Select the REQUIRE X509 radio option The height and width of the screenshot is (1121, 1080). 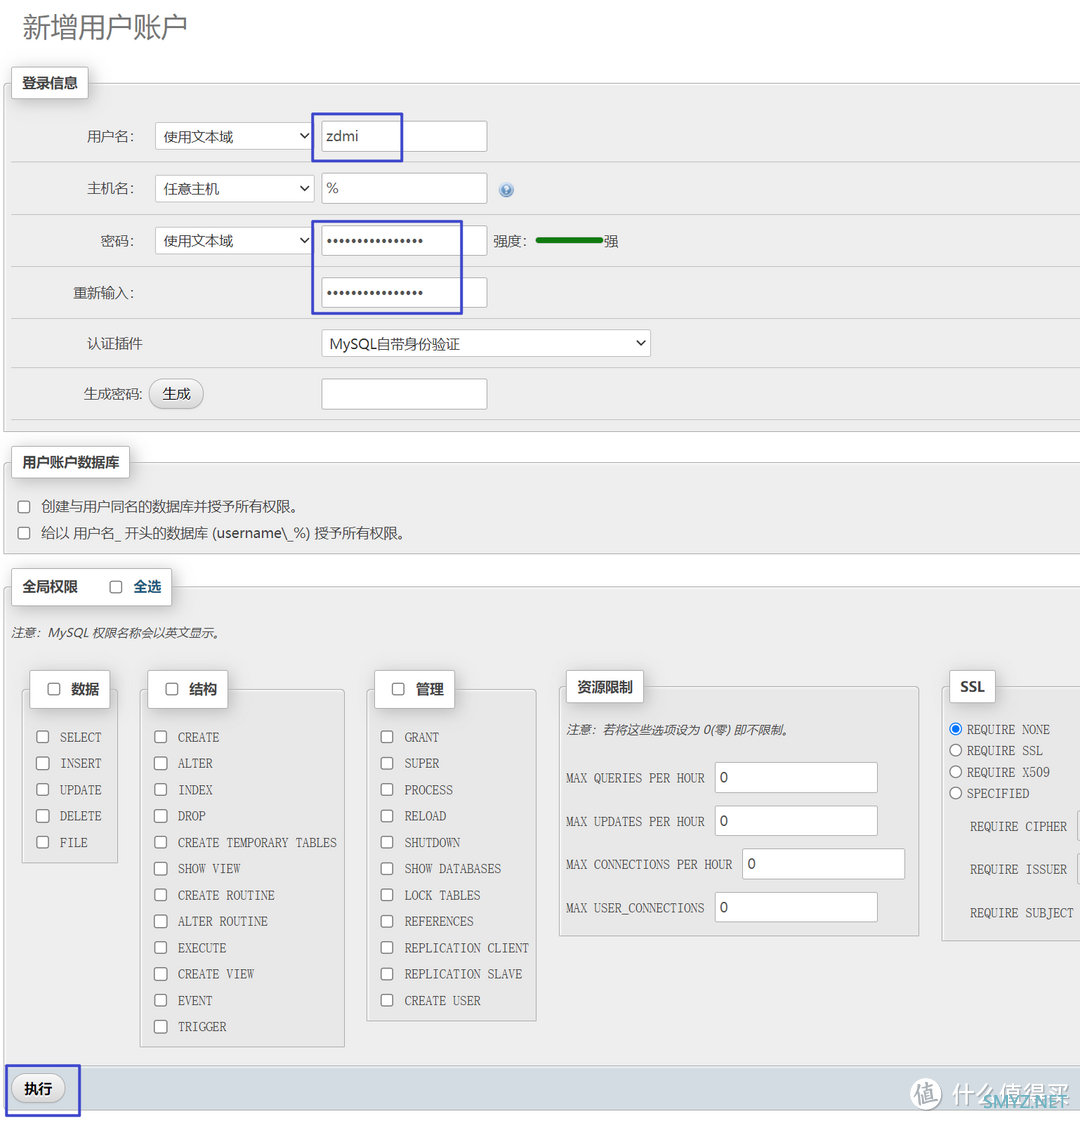[955, 772]
